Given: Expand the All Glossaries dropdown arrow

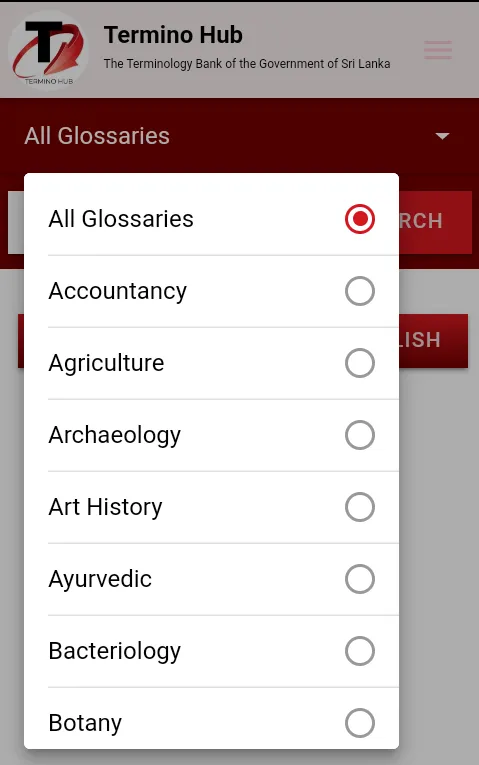Looking at the screenshot, I should [442, 136].
